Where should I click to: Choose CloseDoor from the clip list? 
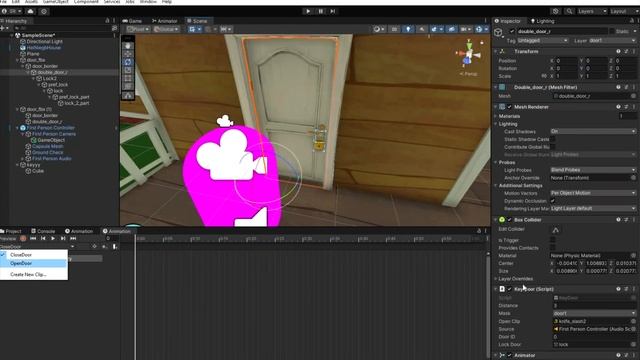pos(34,255)
